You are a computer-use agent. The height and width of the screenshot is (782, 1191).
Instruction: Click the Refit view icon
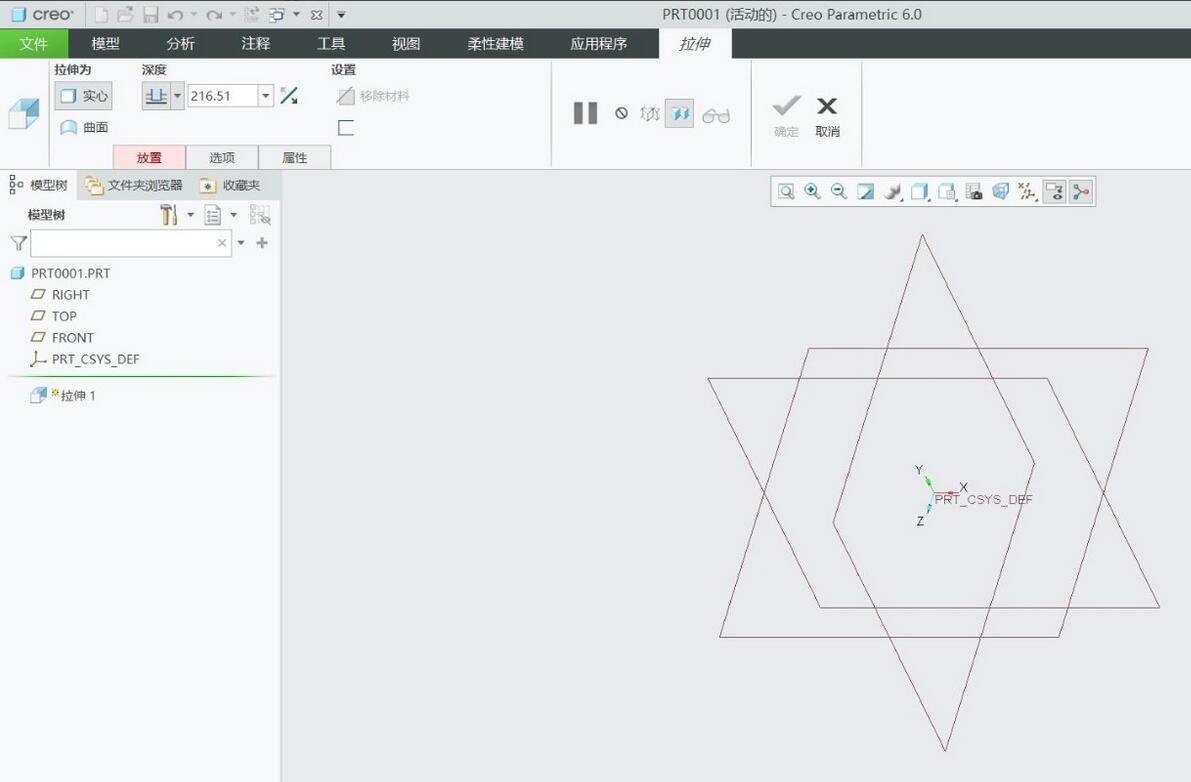click(786, 191)
